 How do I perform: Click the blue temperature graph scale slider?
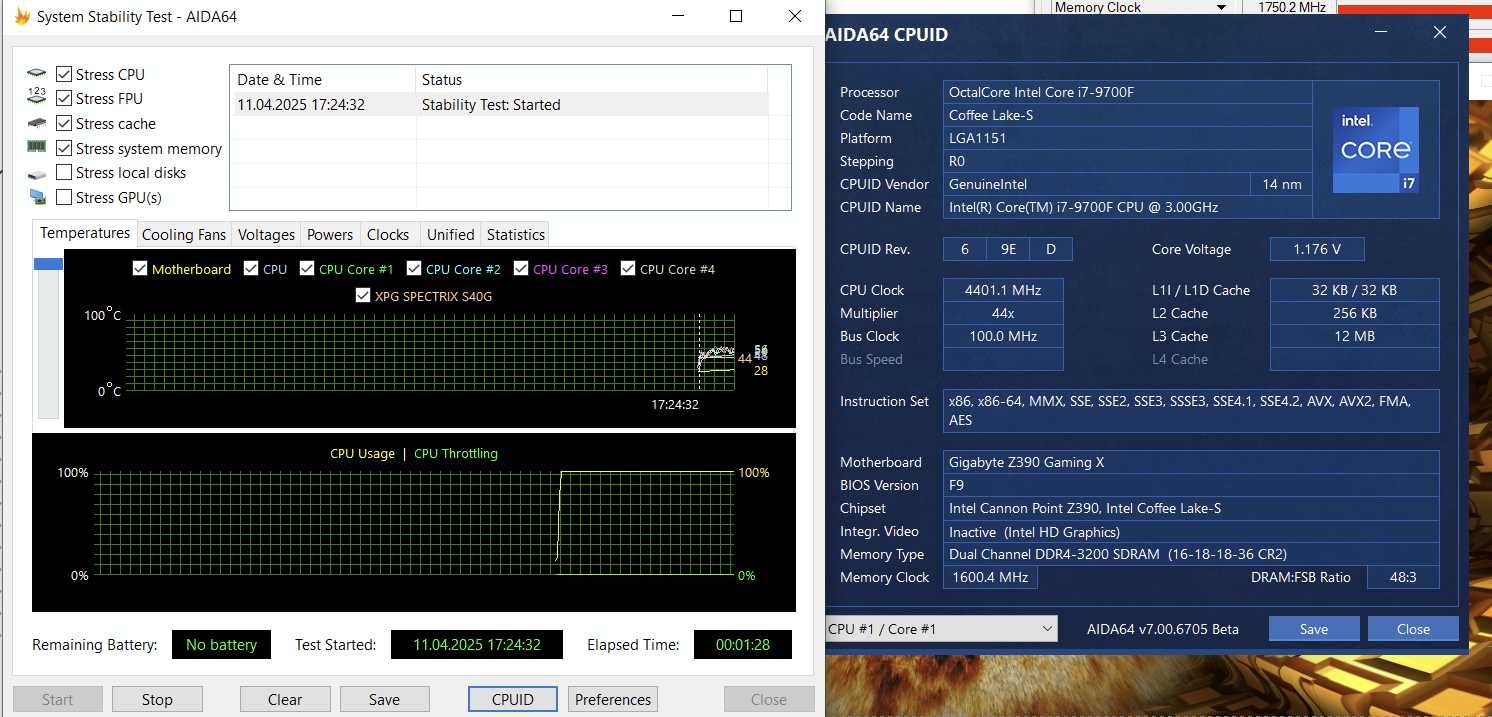pos(48,264)
